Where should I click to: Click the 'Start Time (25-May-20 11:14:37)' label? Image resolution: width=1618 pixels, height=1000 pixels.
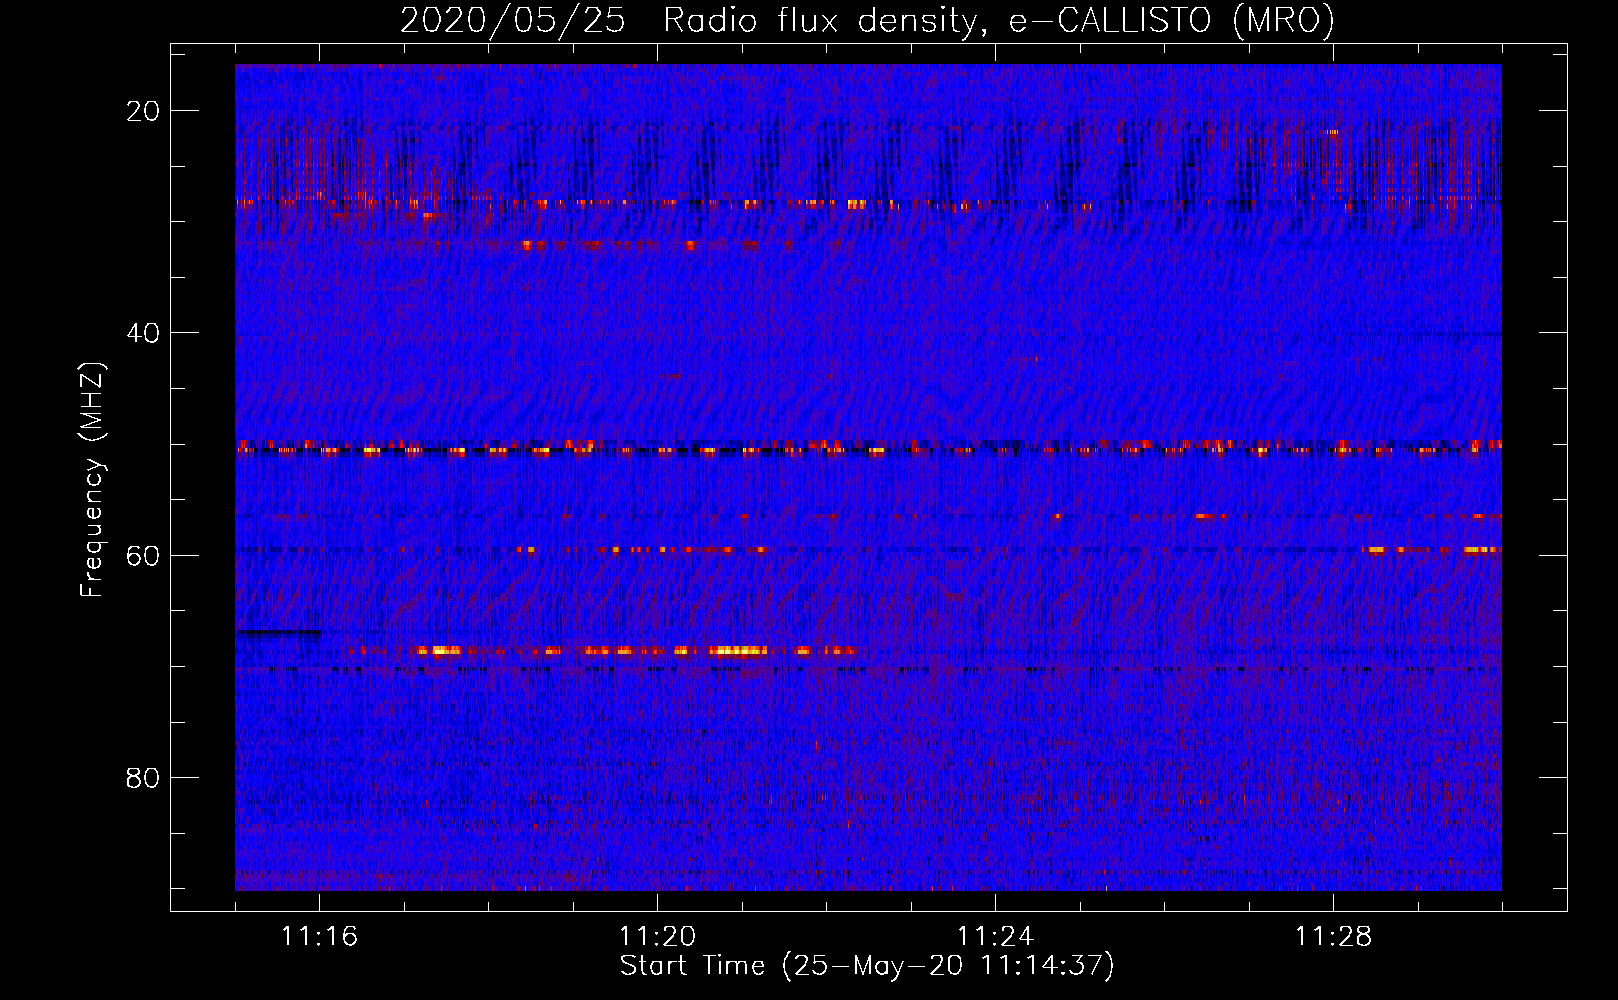point(867,966)
